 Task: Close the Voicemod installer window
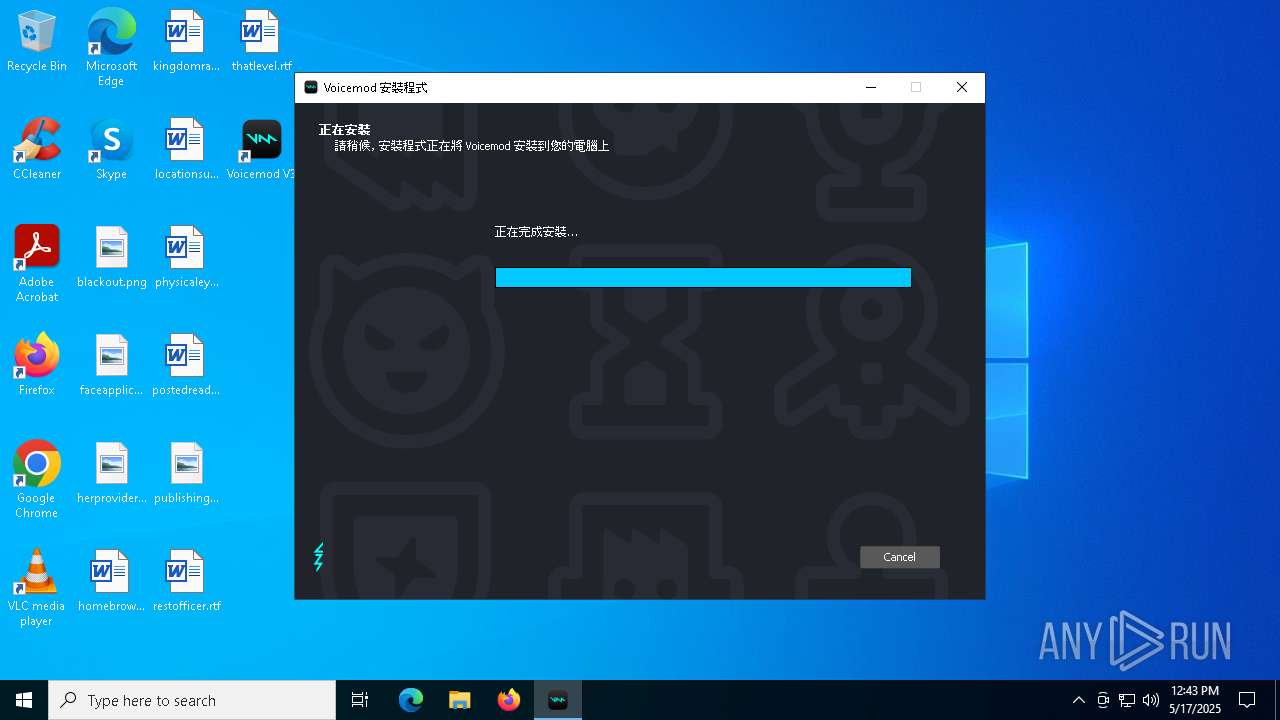(x=962, y=88)
